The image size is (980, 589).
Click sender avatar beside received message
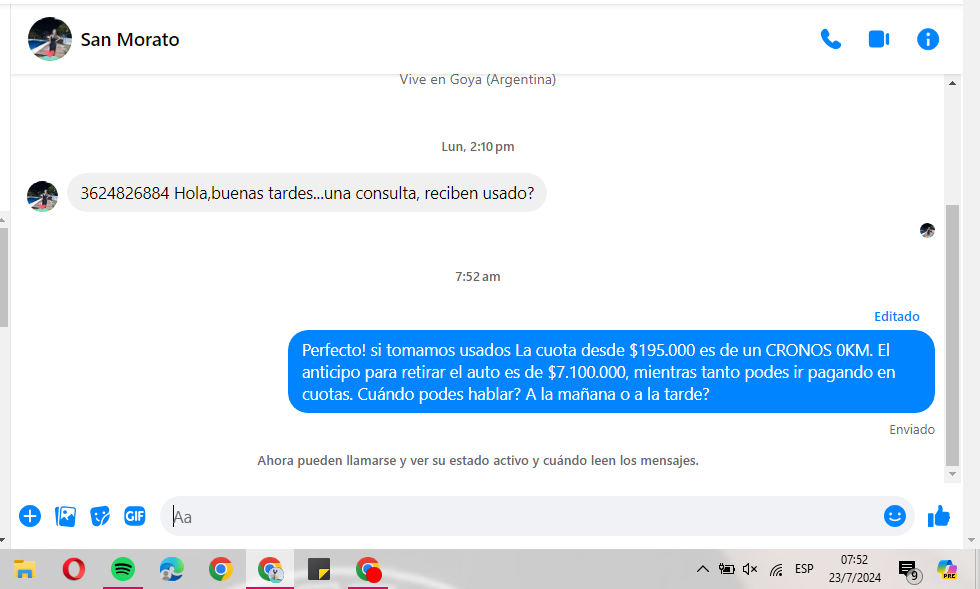42,196
